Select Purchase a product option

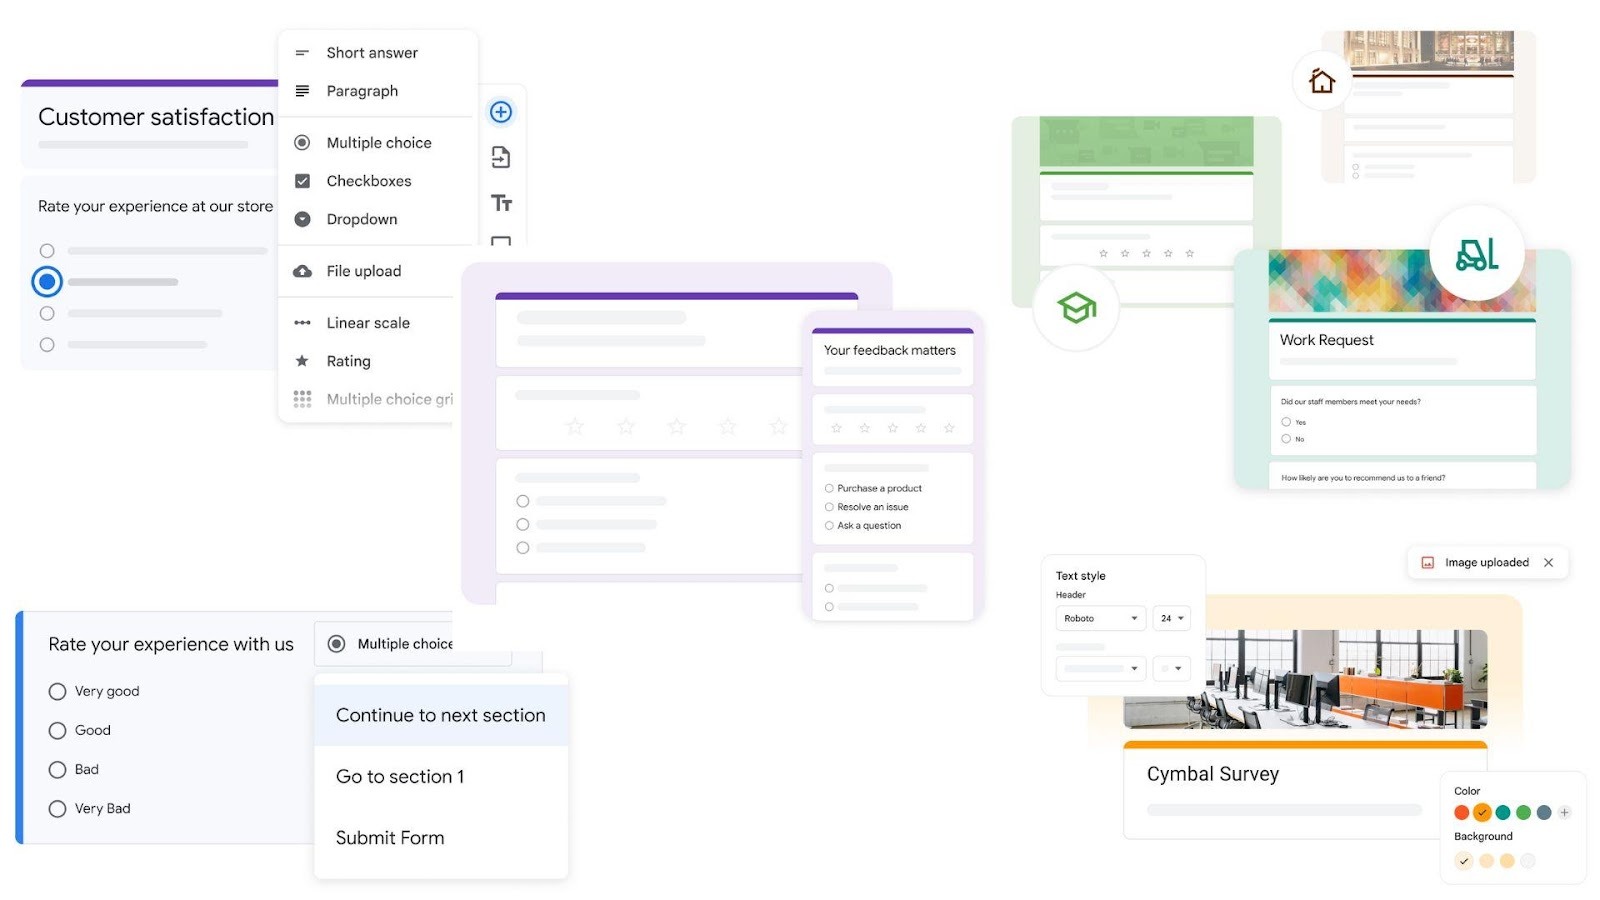pyautogui.click(x=828, y=488)
